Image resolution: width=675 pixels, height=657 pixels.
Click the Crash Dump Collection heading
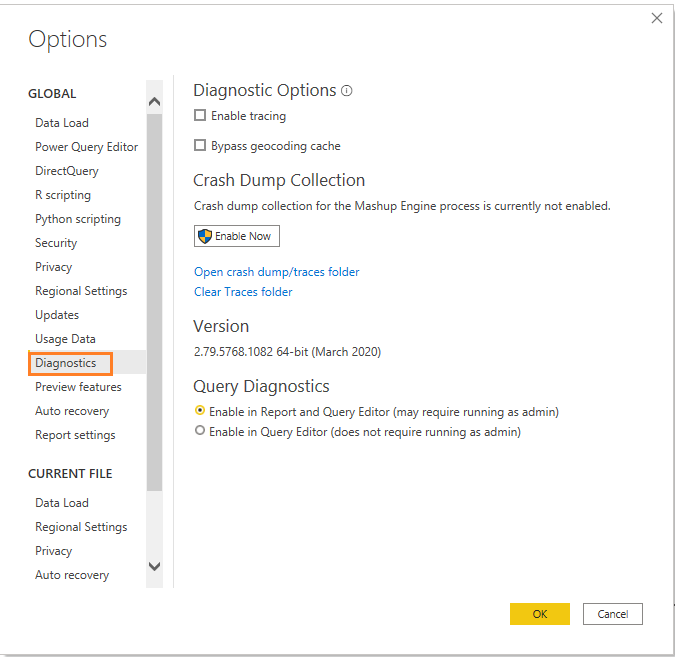click(x=279, y=180)
